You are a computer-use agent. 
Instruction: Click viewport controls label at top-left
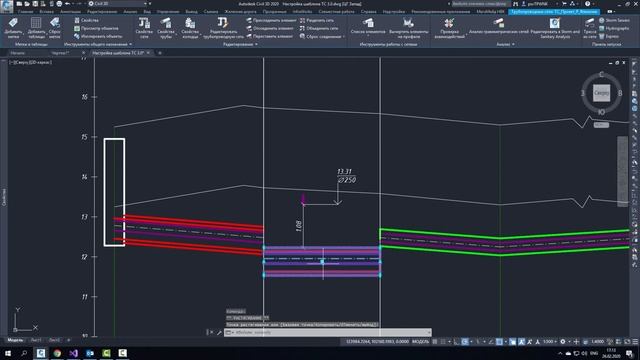(31, 62)
